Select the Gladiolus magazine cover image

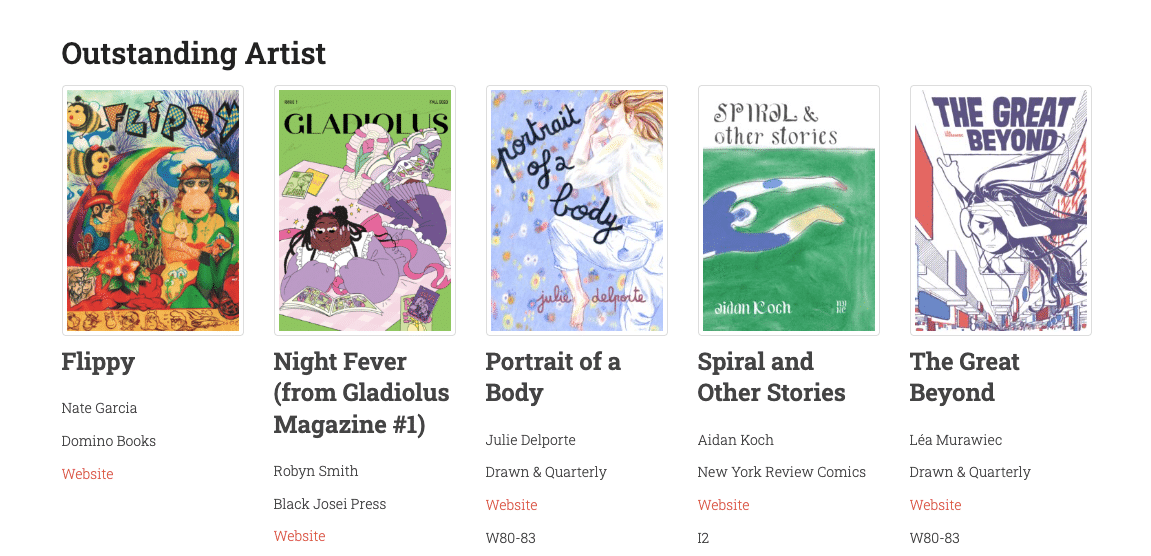365,210
